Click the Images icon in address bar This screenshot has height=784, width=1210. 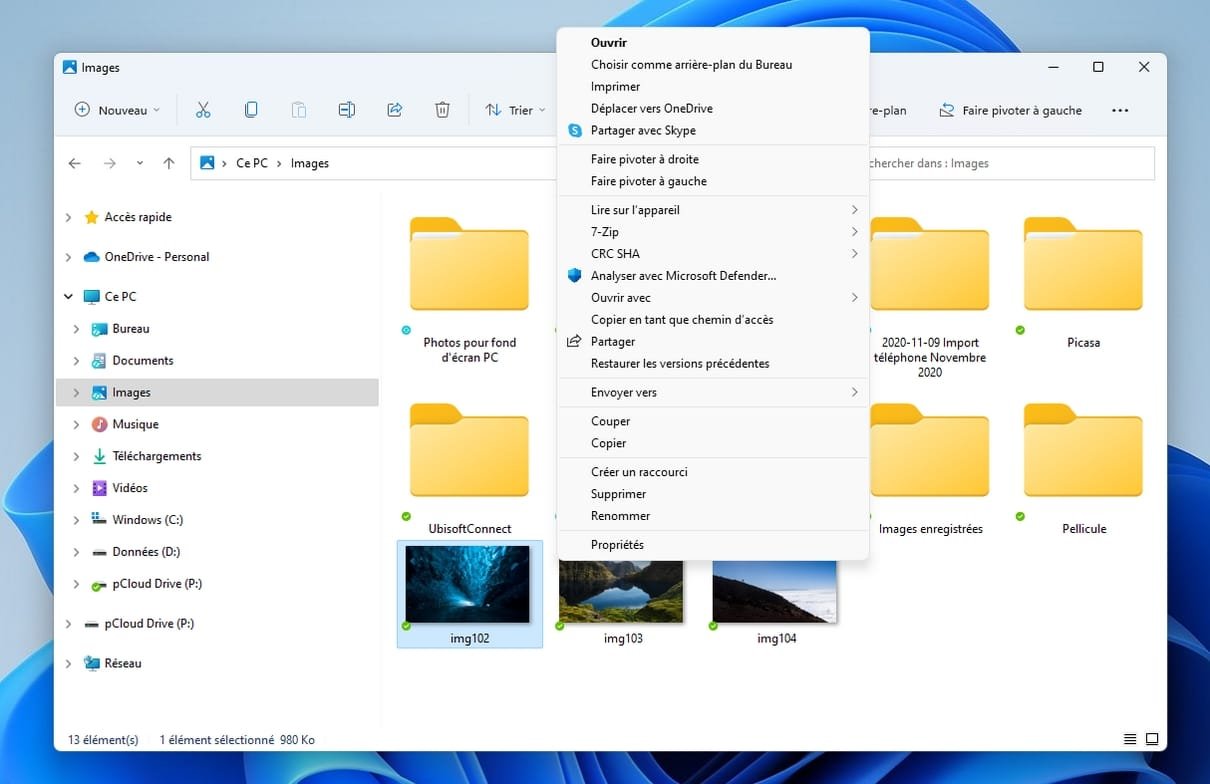pos(207,163)
